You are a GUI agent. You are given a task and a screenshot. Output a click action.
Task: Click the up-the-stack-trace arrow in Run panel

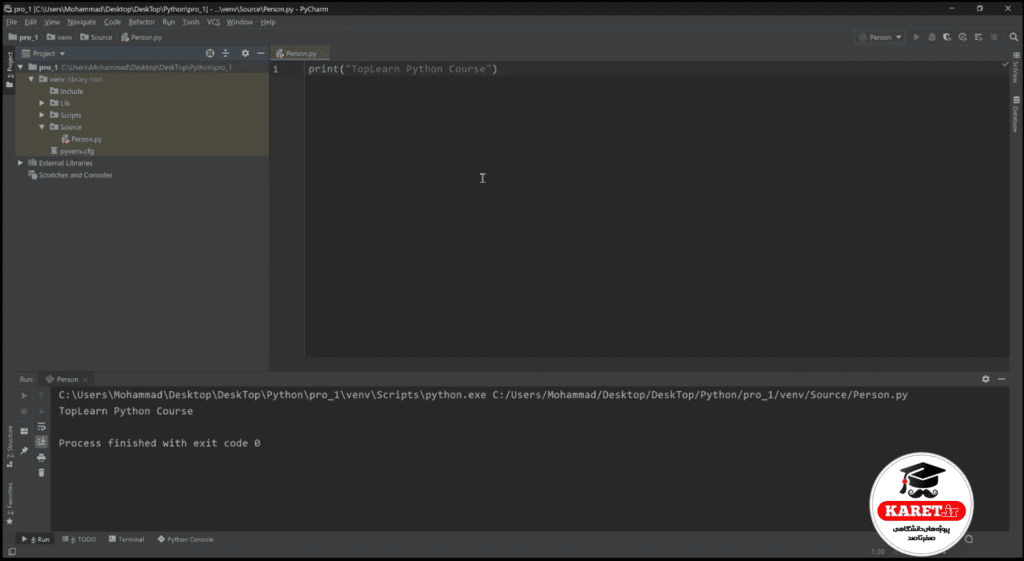click(41, 395)
